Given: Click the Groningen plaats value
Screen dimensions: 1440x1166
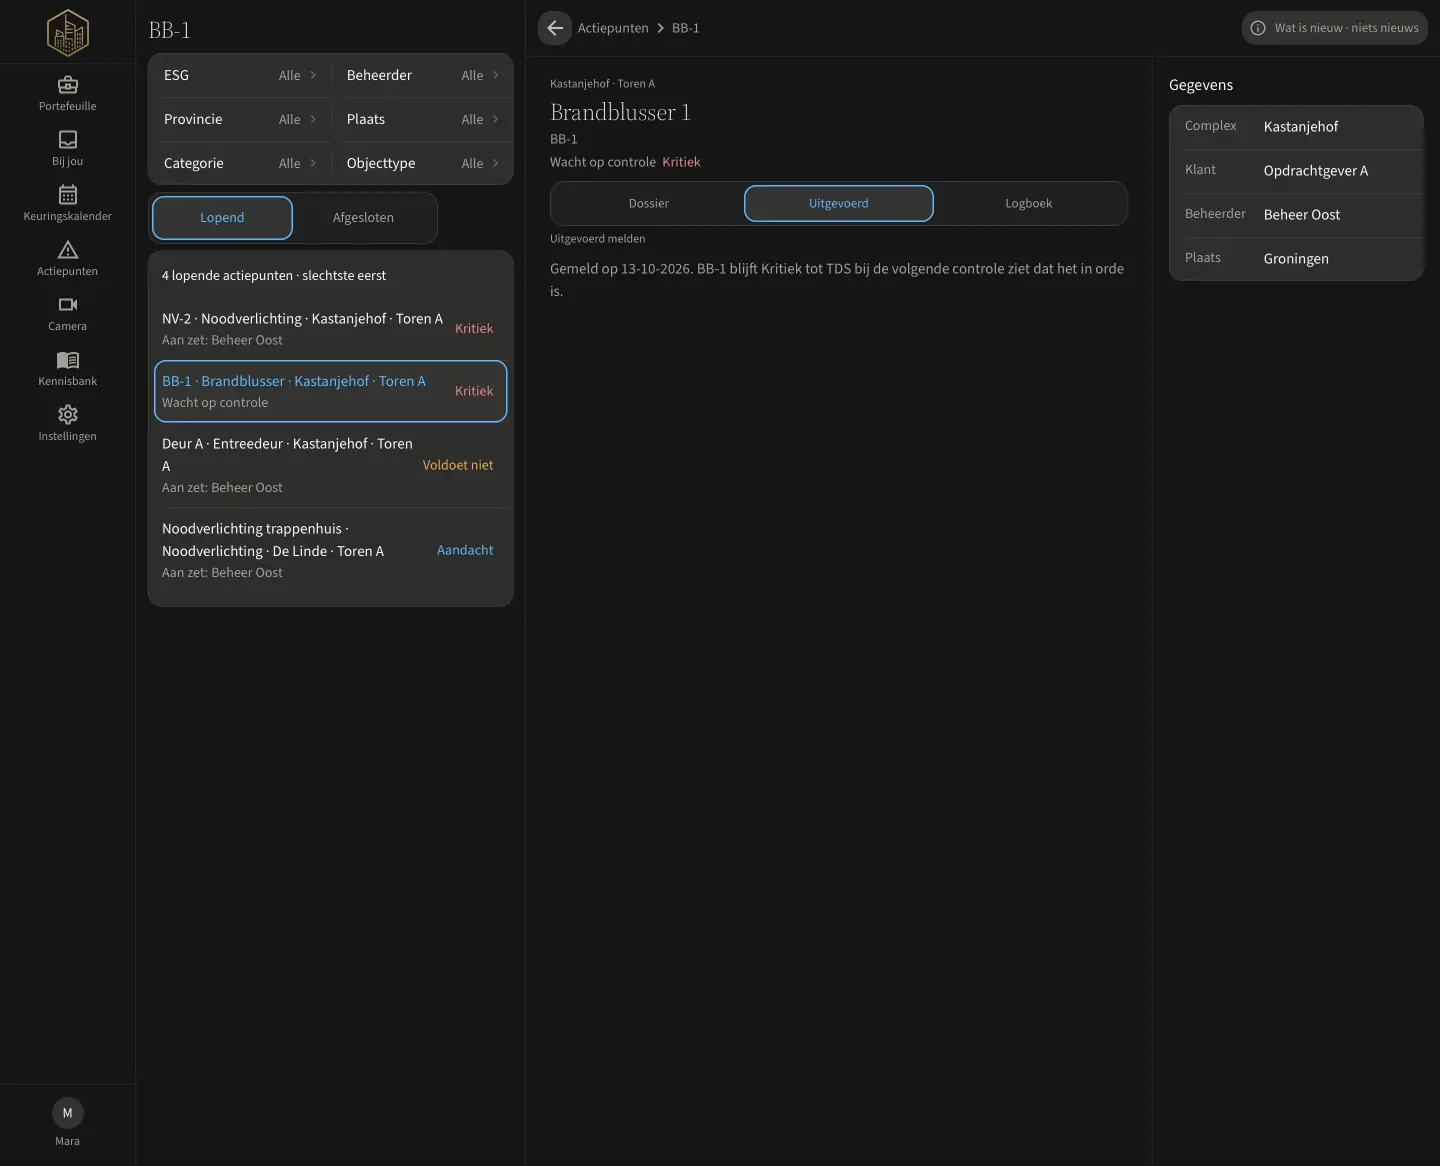Looking at the screenshot, I should point(1296,259).
